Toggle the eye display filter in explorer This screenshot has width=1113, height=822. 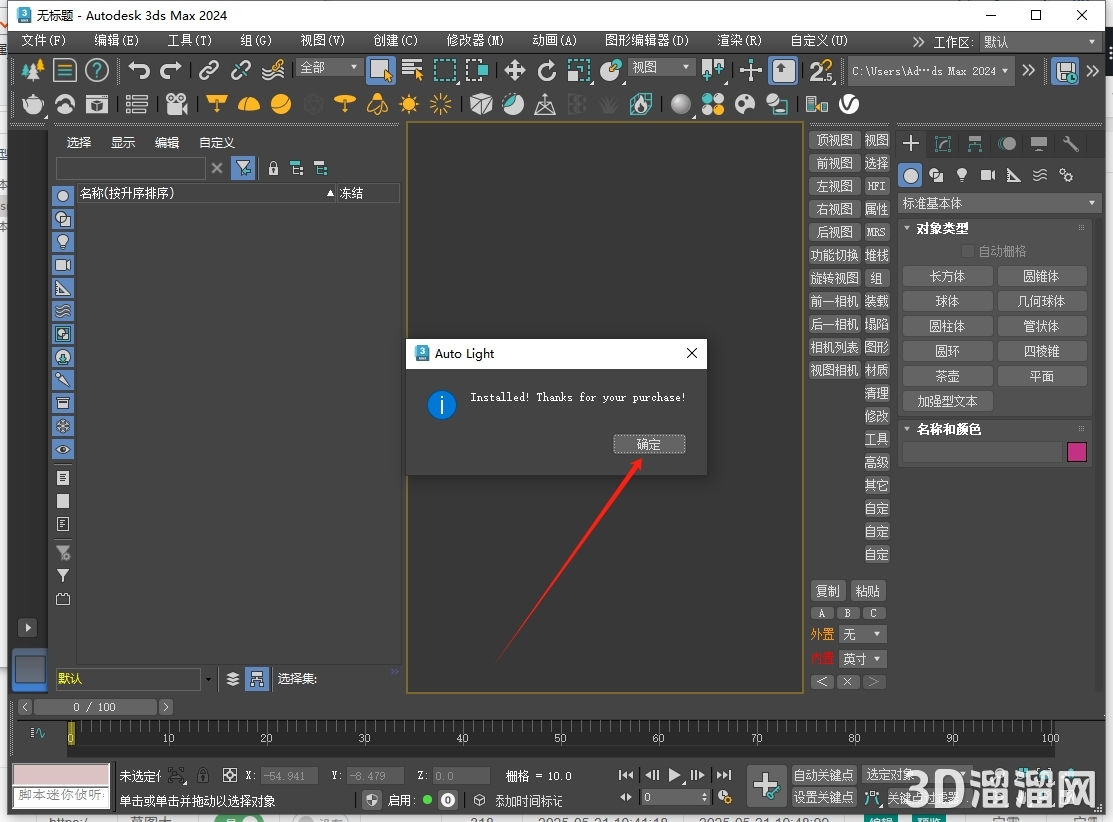63,449
